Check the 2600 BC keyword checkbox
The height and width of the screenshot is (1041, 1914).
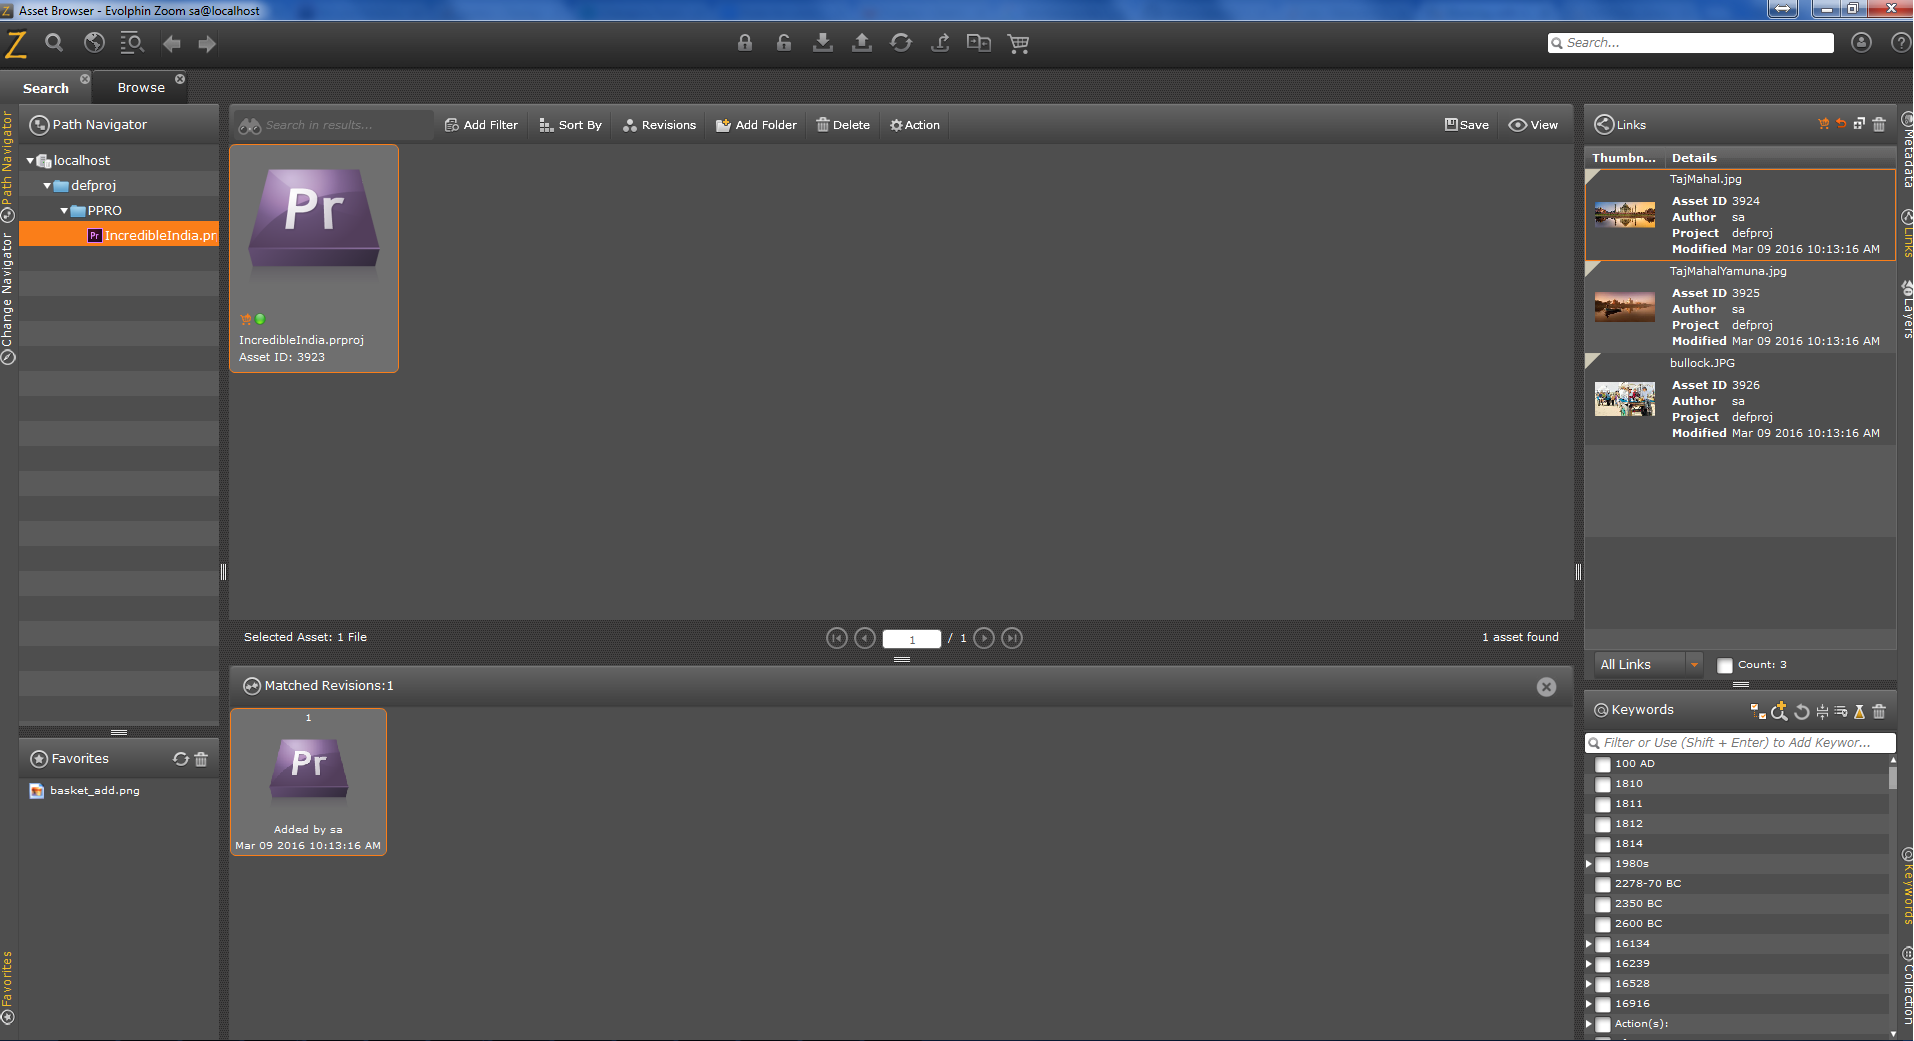point(1603,924)
